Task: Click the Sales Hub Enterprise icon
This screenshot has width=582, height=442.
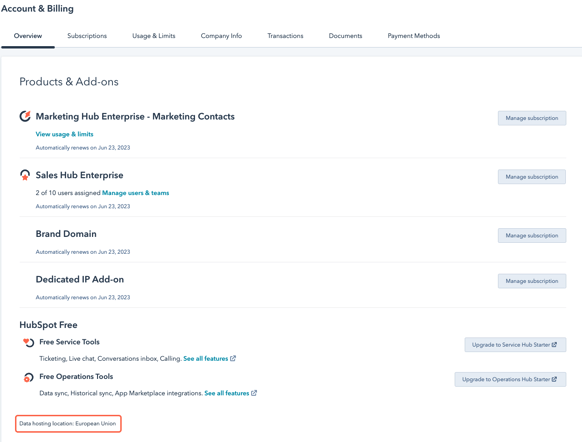Action: coord(25,175)
